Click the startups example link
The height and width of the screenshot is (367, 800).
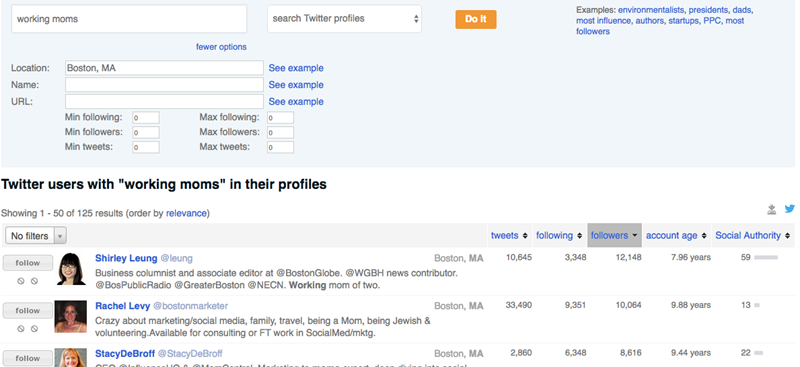coord(684,21)
